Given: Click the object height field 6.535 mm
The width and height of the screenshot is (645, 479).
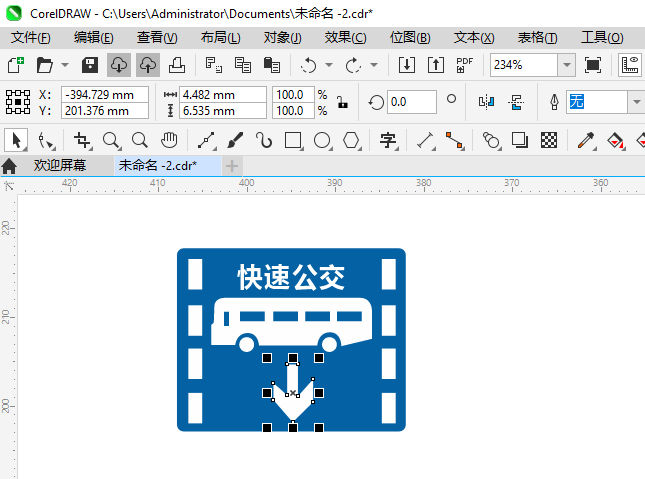Looking at the screenshot, I should click(x=223, y=111).
